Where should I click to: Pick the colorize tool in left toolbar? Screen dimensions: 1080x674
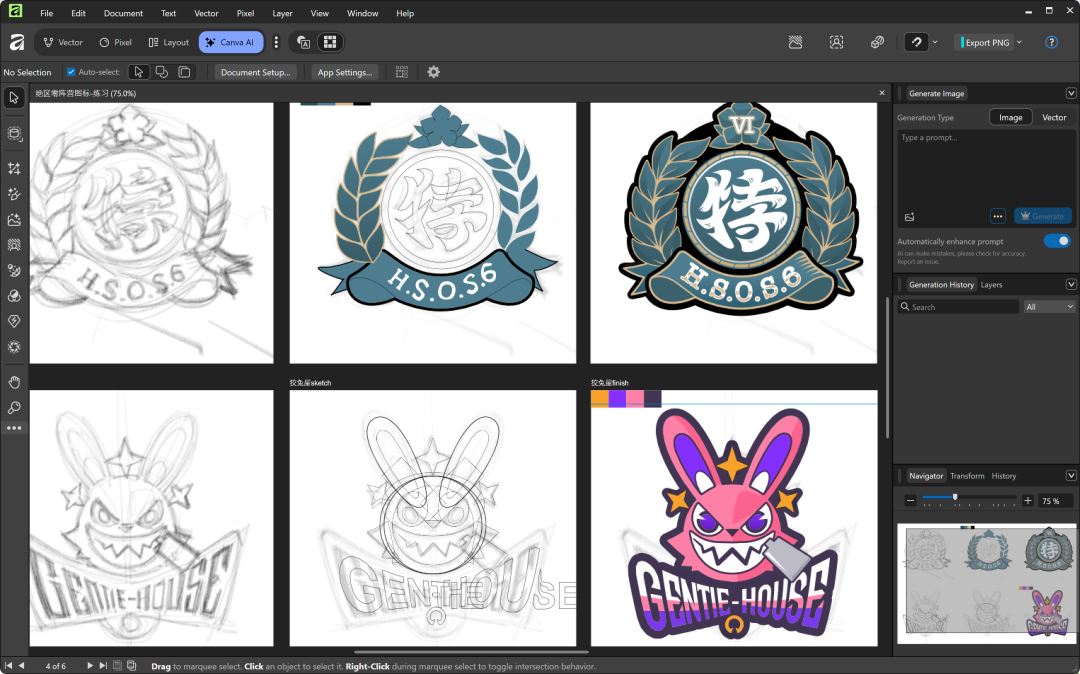(14, 271)
